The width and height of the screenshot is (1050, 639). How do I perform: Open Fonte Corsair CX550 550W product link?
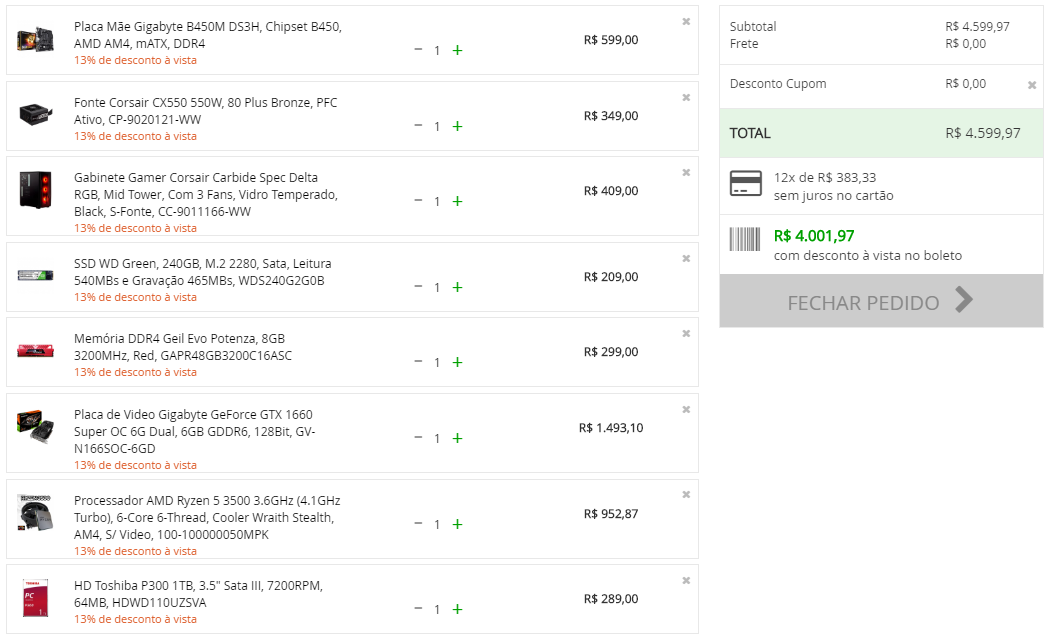206,111
